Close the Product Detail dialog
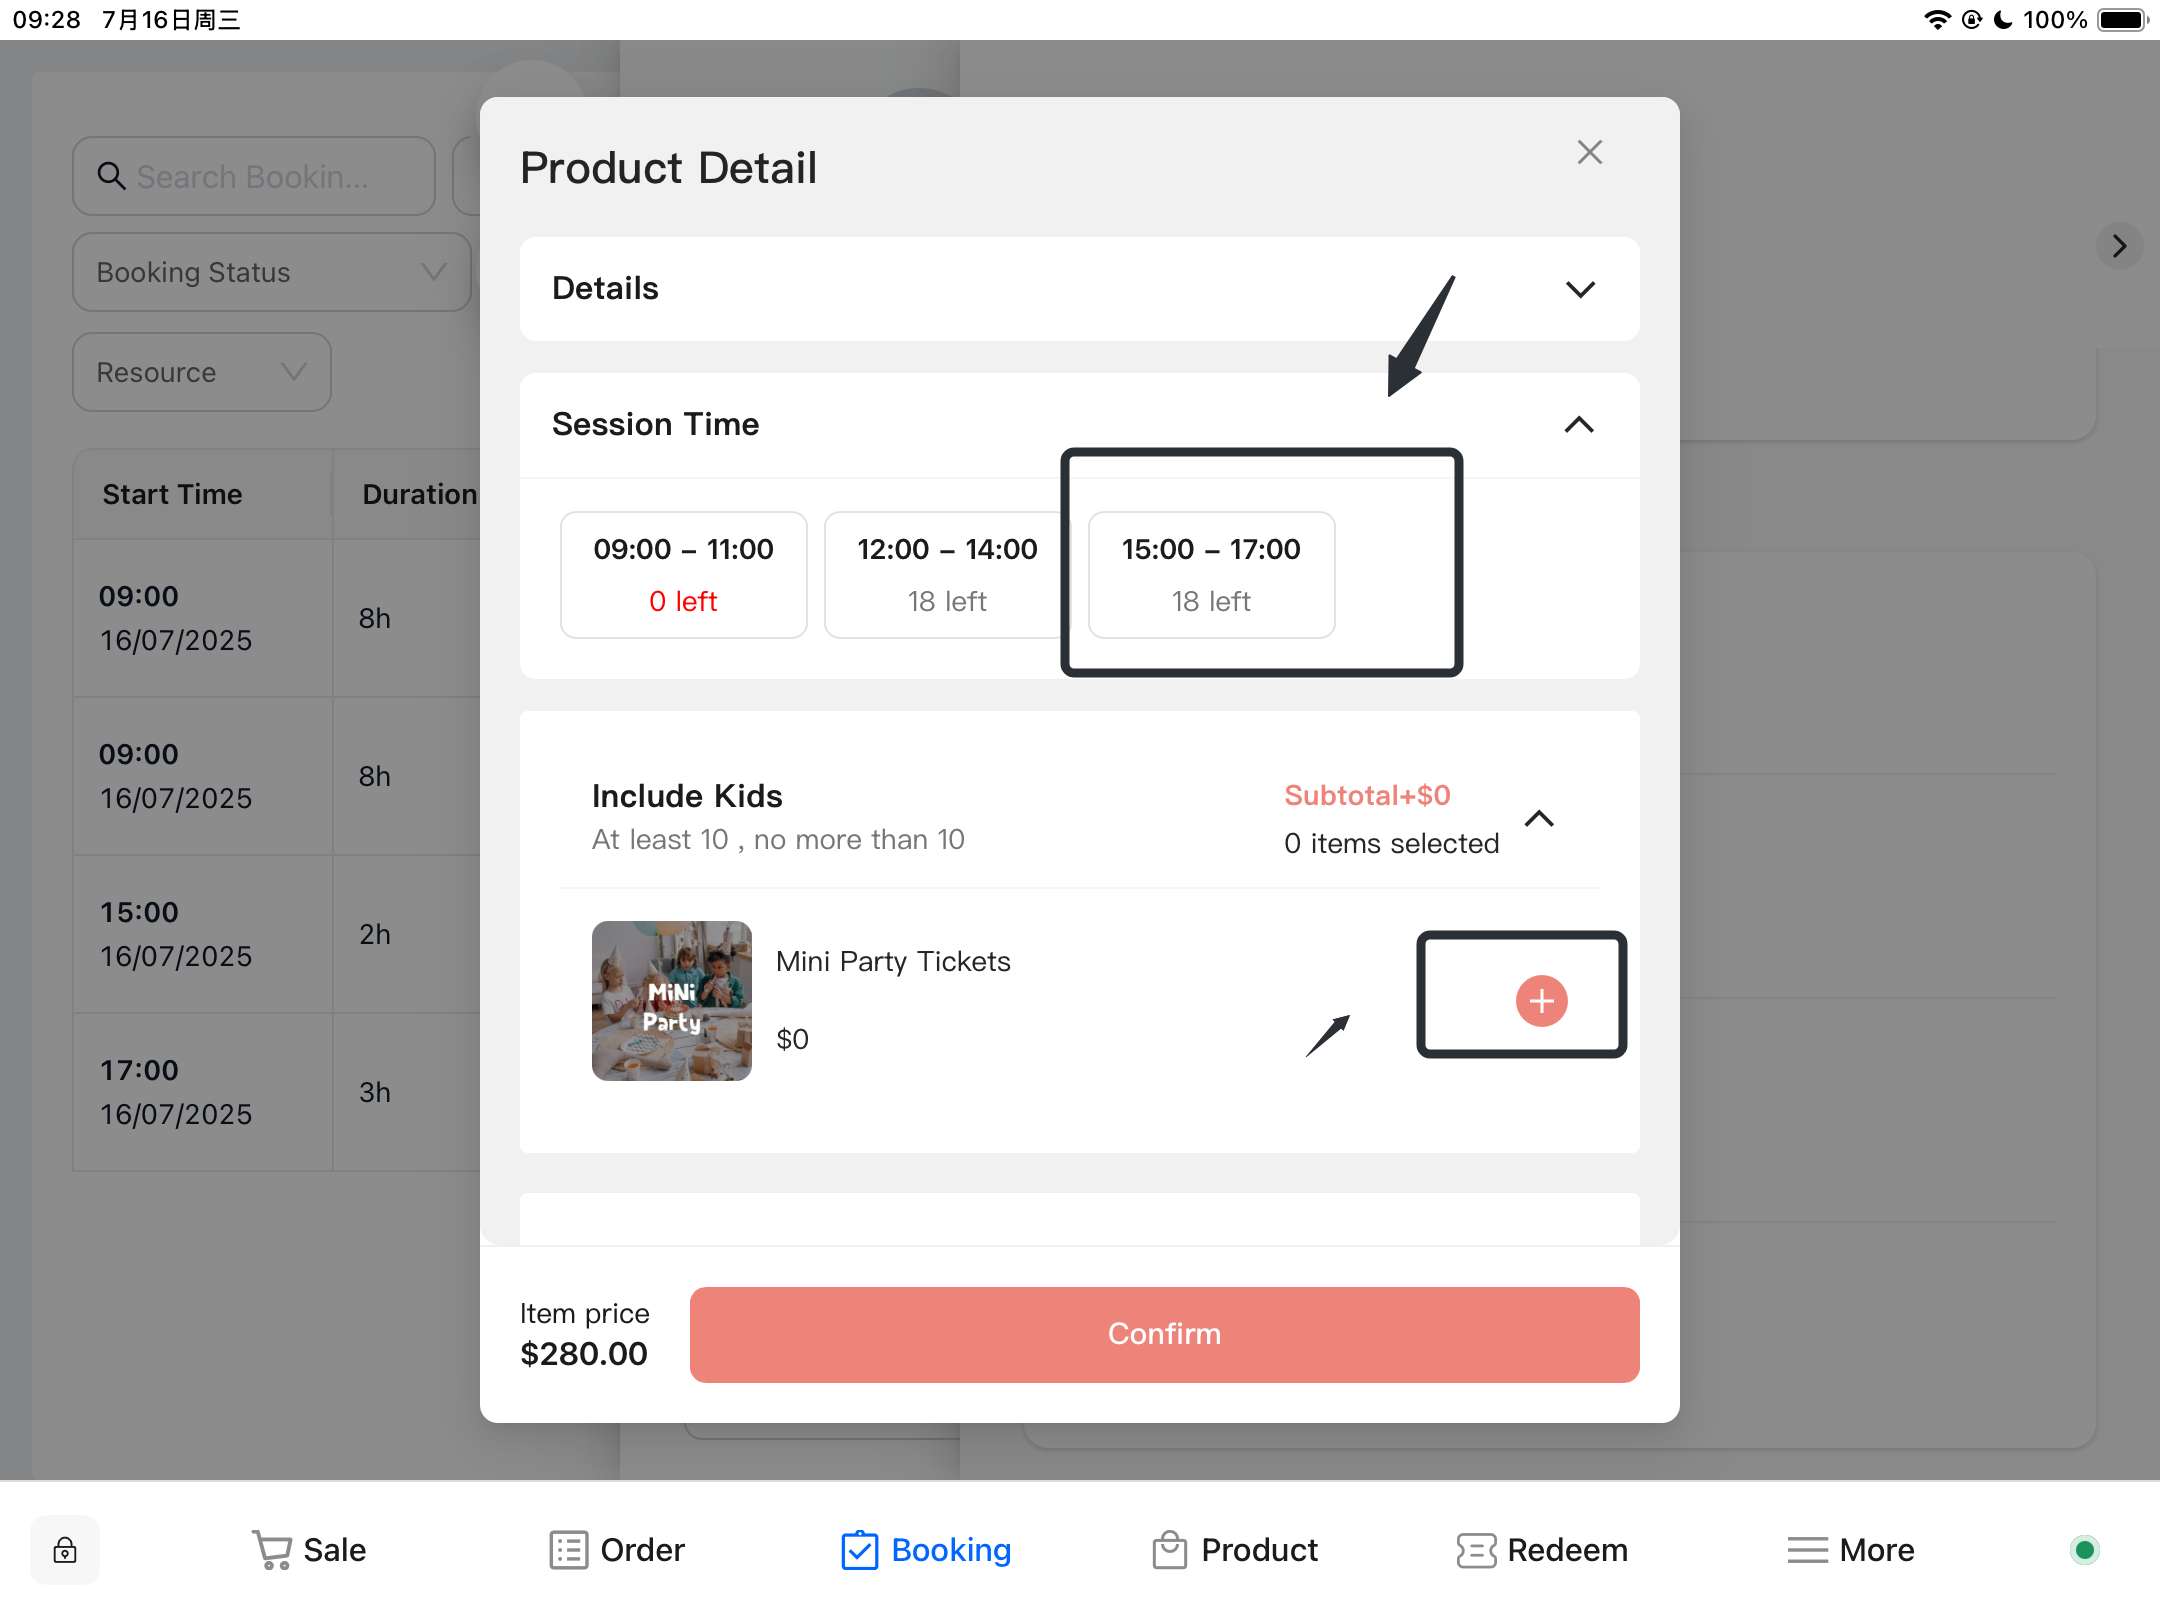2160x1620 pixels. tap(1589, 153)
